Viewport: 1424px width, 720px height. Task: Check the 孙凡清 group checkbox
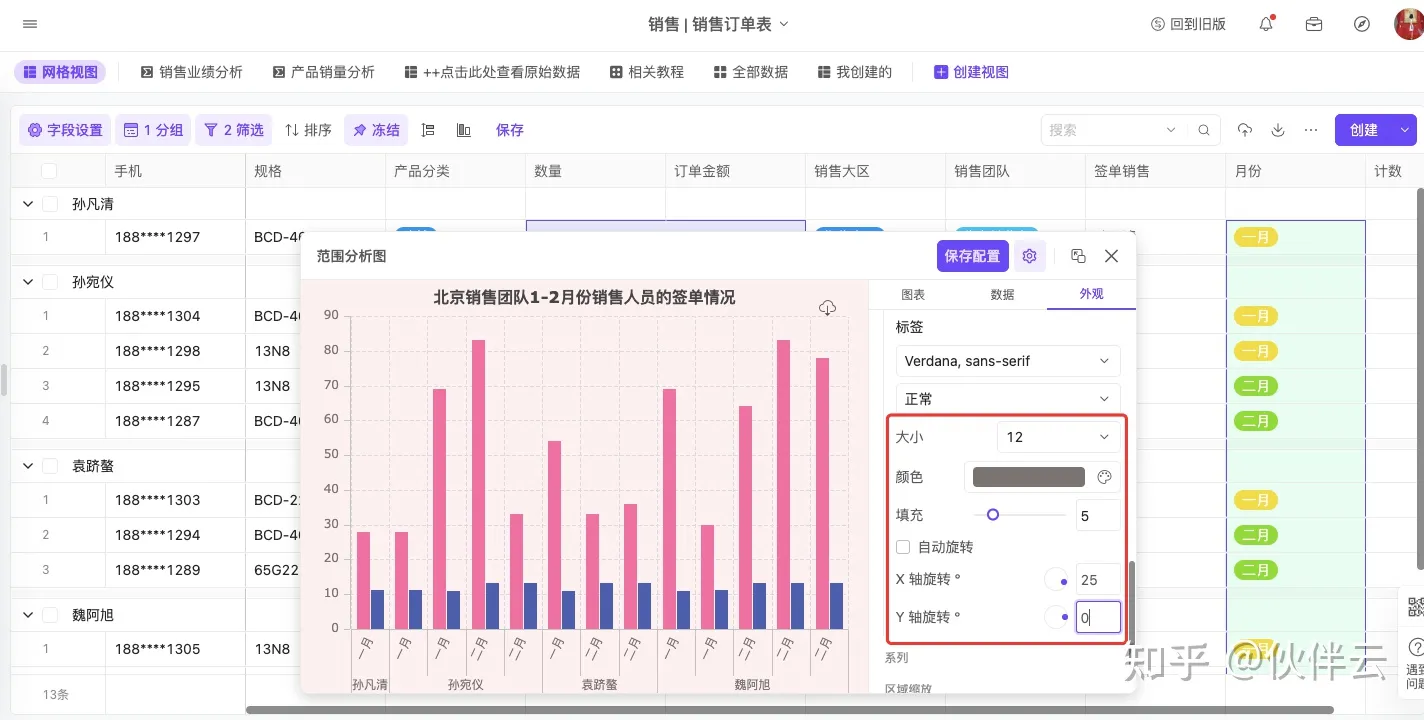coord(50,204)
